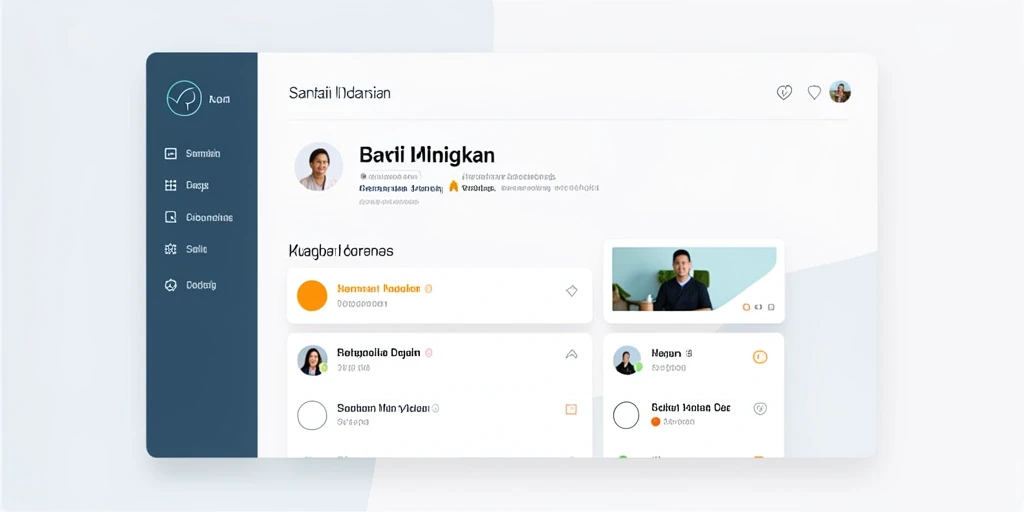
Task: Open the gear icon beside Solio
Action: pos(170,249)
